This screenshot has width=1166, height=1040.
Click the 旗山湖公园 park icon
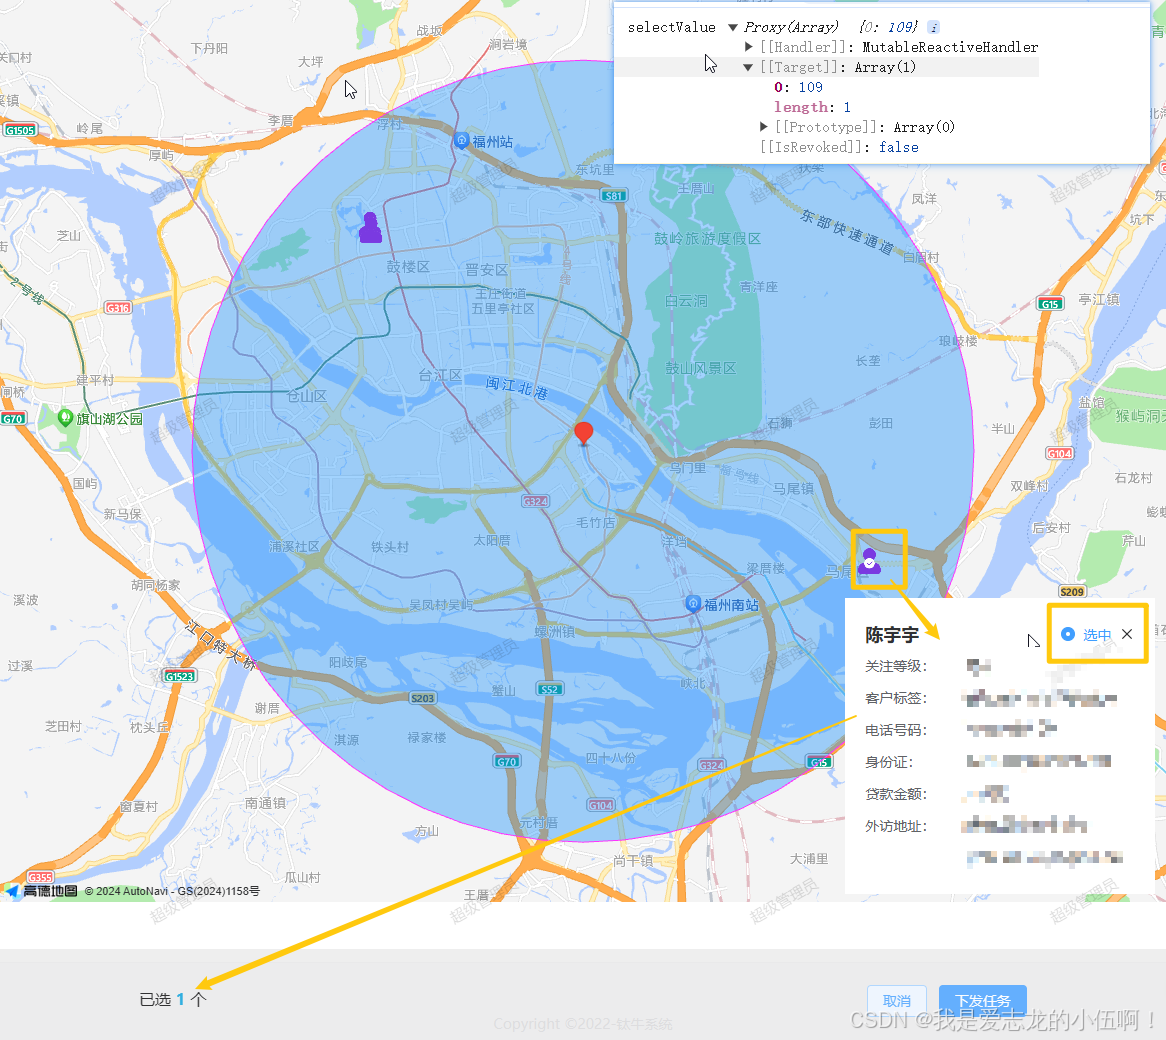65,418
